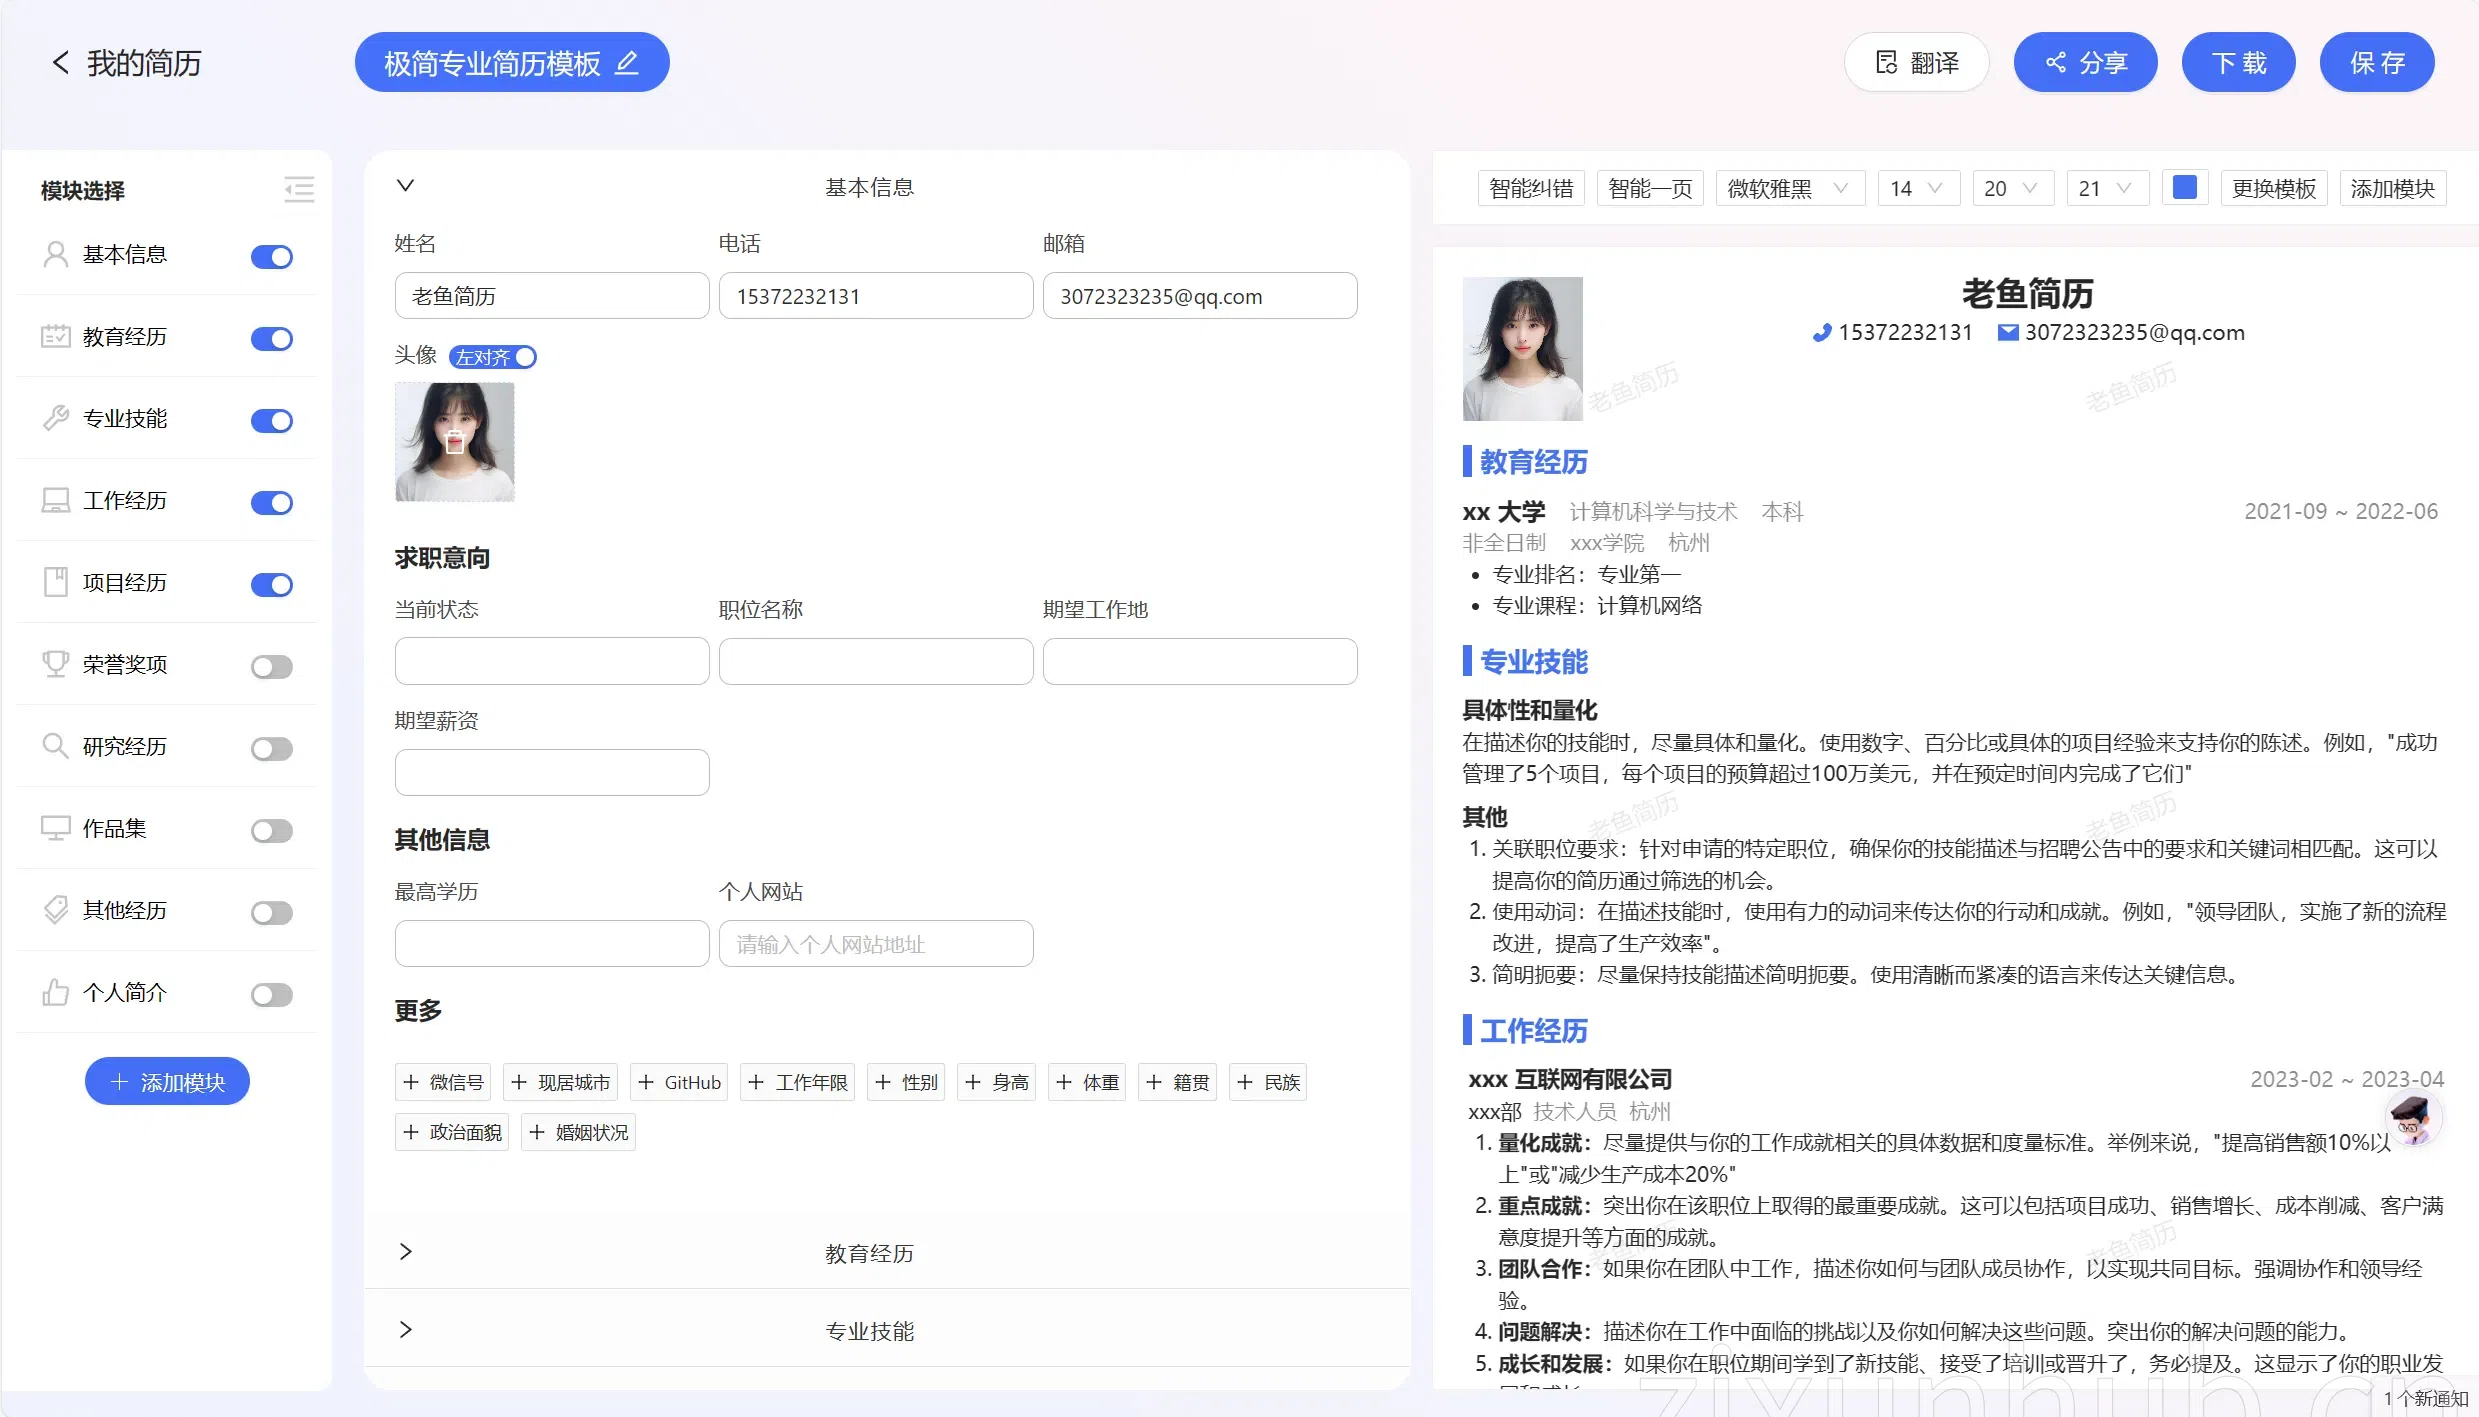This screenshot has height=1417, width=2479.
Task: Enable the 荣誉奖项 module switch
Action: pos(272,667)
